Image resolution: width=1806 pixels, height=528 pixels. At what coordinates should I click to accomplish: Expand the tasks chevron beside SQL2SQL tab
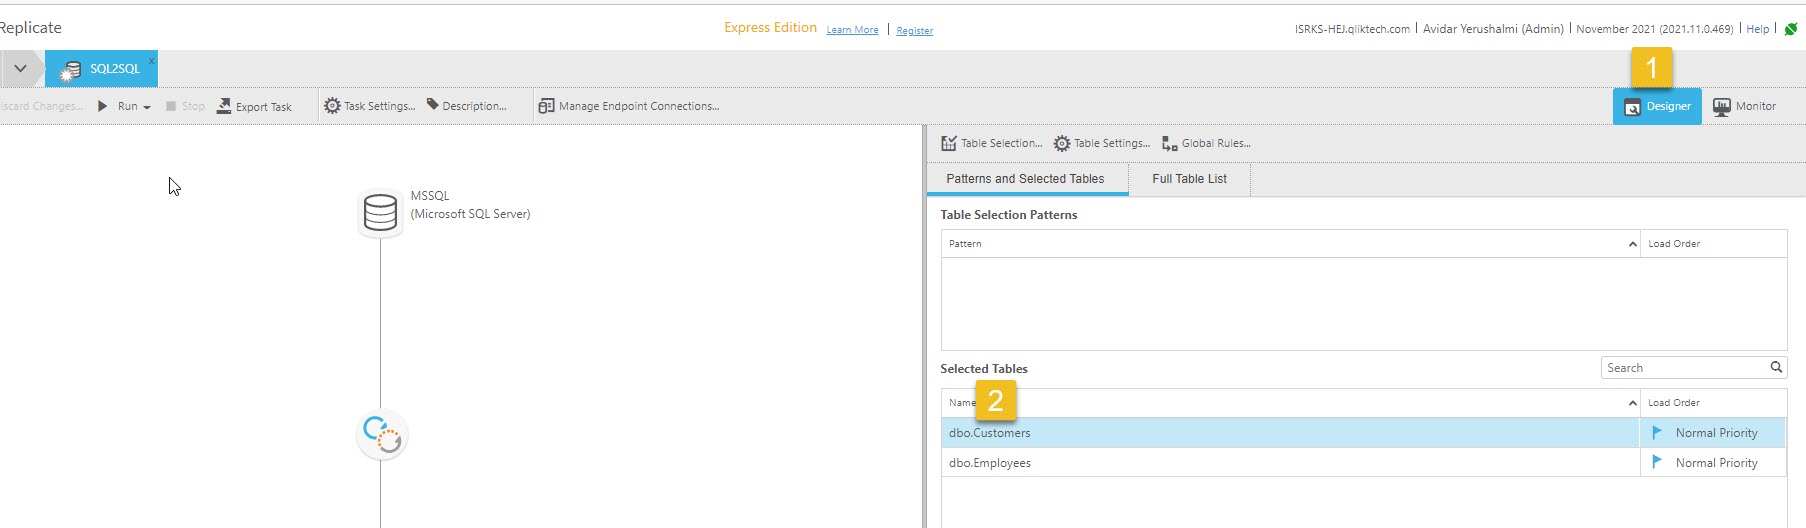(20, 69)
